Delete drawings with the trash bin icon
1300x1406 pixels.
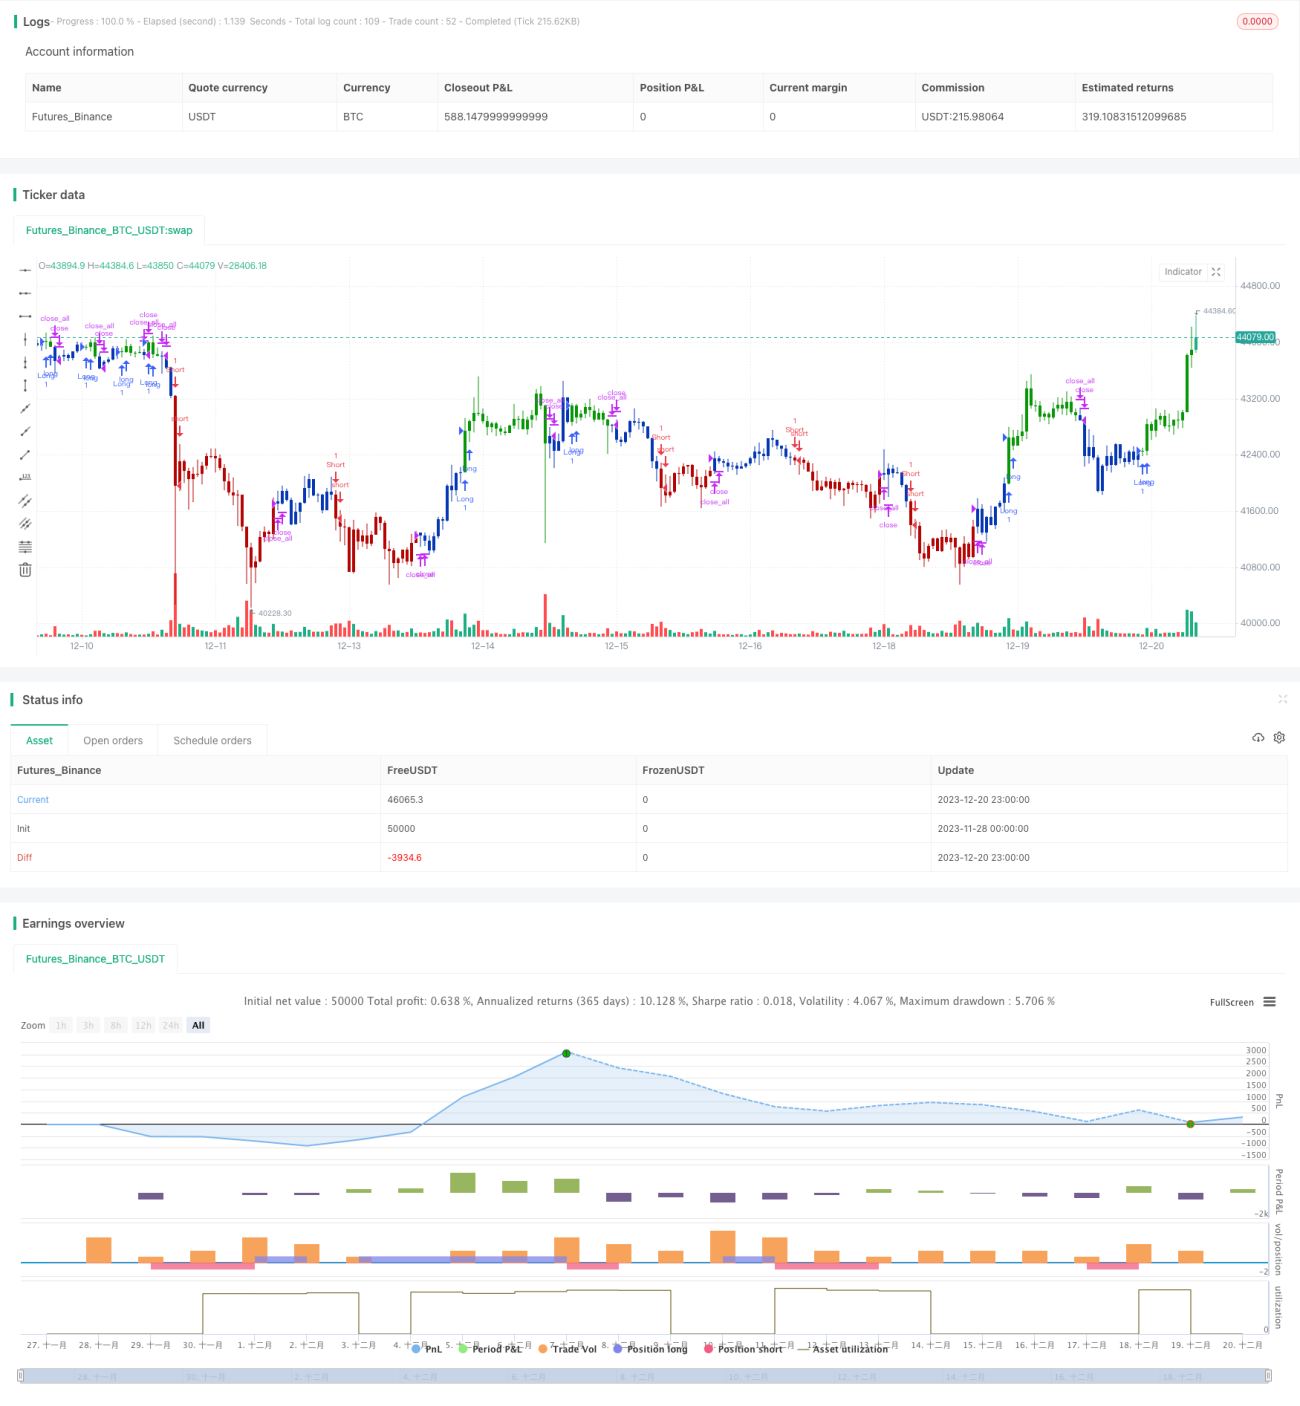(25, 570)
